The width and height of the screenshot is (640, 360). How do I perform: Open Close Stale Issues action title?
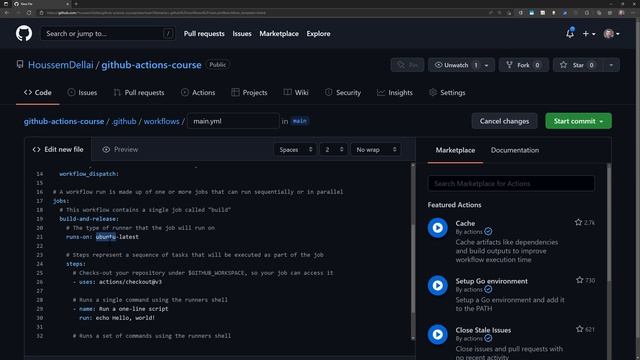[483, 330]
